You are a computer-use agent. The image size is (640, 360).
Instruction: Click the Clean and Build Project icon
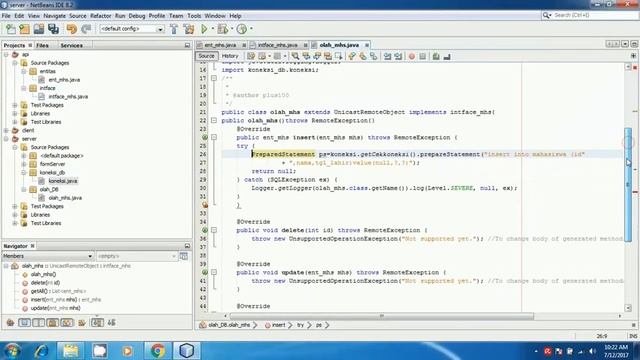(189, 29)
